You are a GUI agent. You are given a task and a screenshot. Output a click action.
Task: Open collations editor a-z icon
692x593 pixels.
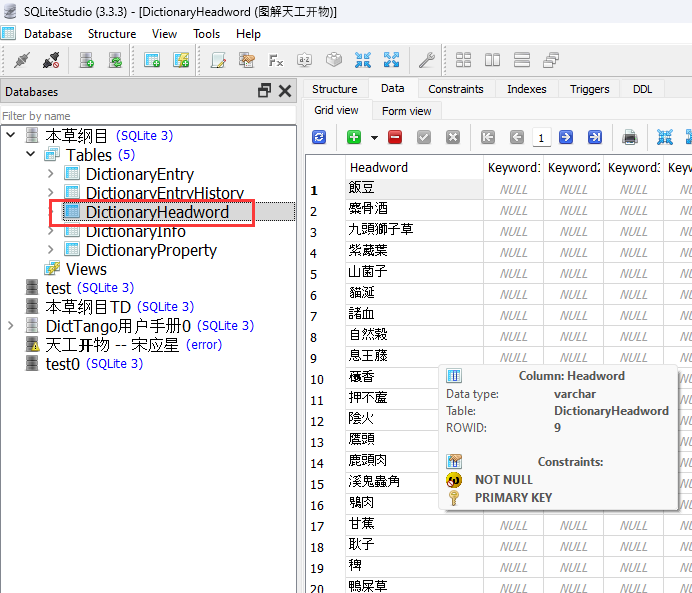tap(305, 60)
